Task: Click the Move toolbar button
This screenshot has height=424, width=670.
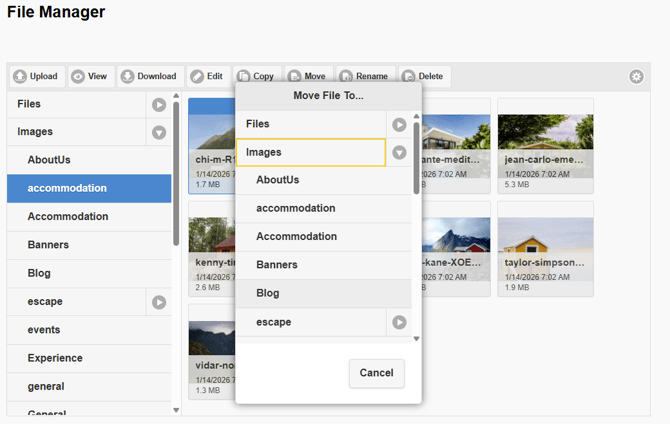Action: click(x=309, y=75)
